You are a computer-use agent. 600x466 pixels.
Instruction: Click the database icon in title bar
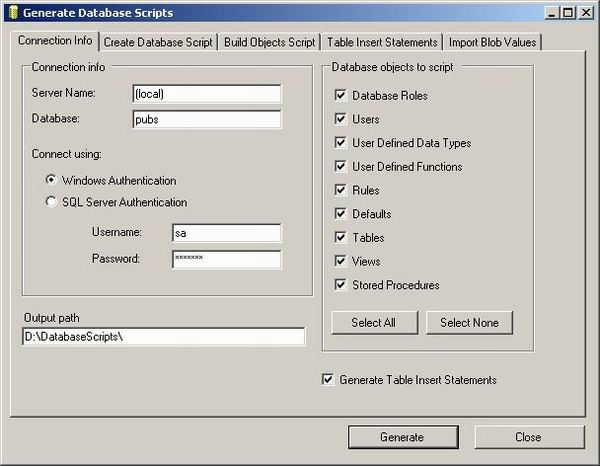tap(12, 12)
